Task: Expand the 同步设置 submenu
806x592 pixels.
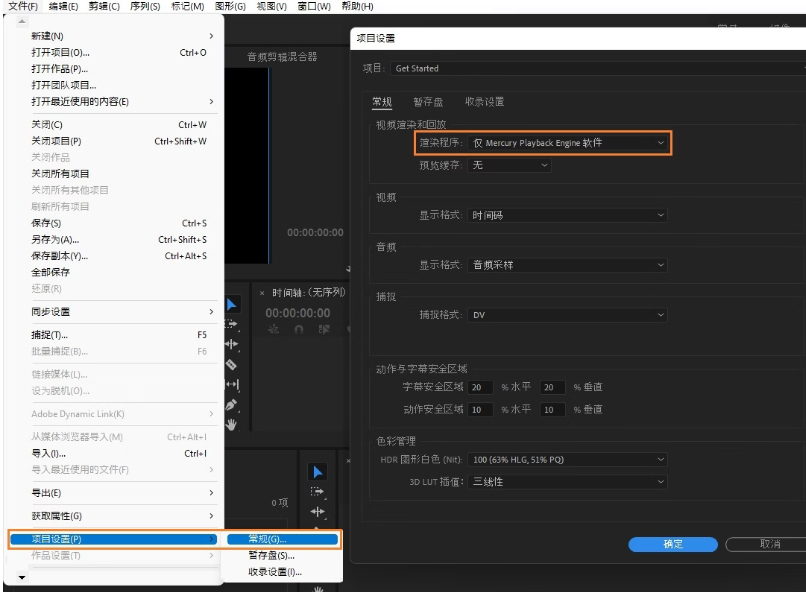Action: tap(123, 312)
